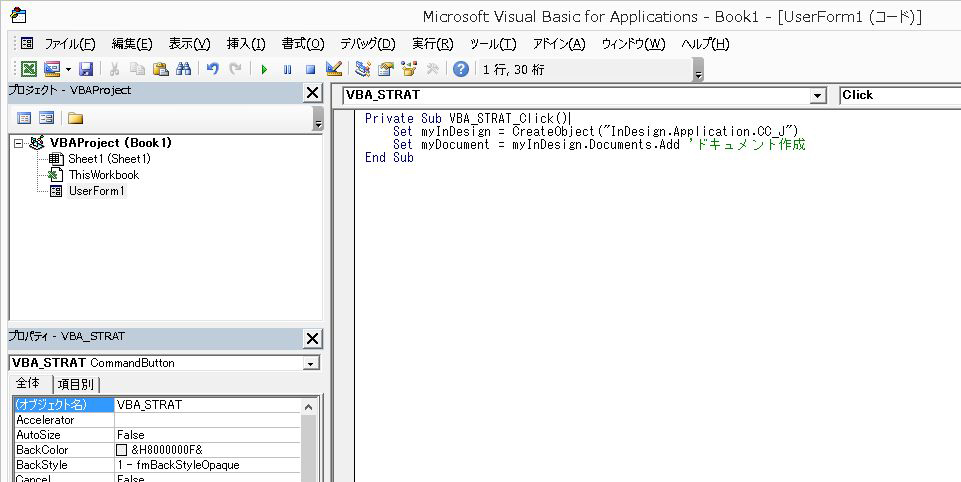
Task: Open the アドイン(A) menu
Action: (559, 44)
